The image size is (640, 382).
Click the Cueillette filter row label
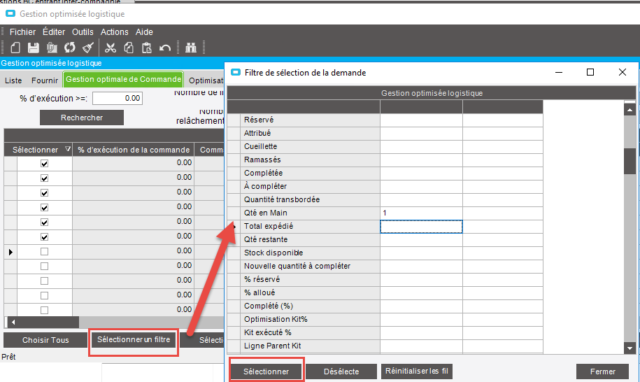click(x=260, y=147)
